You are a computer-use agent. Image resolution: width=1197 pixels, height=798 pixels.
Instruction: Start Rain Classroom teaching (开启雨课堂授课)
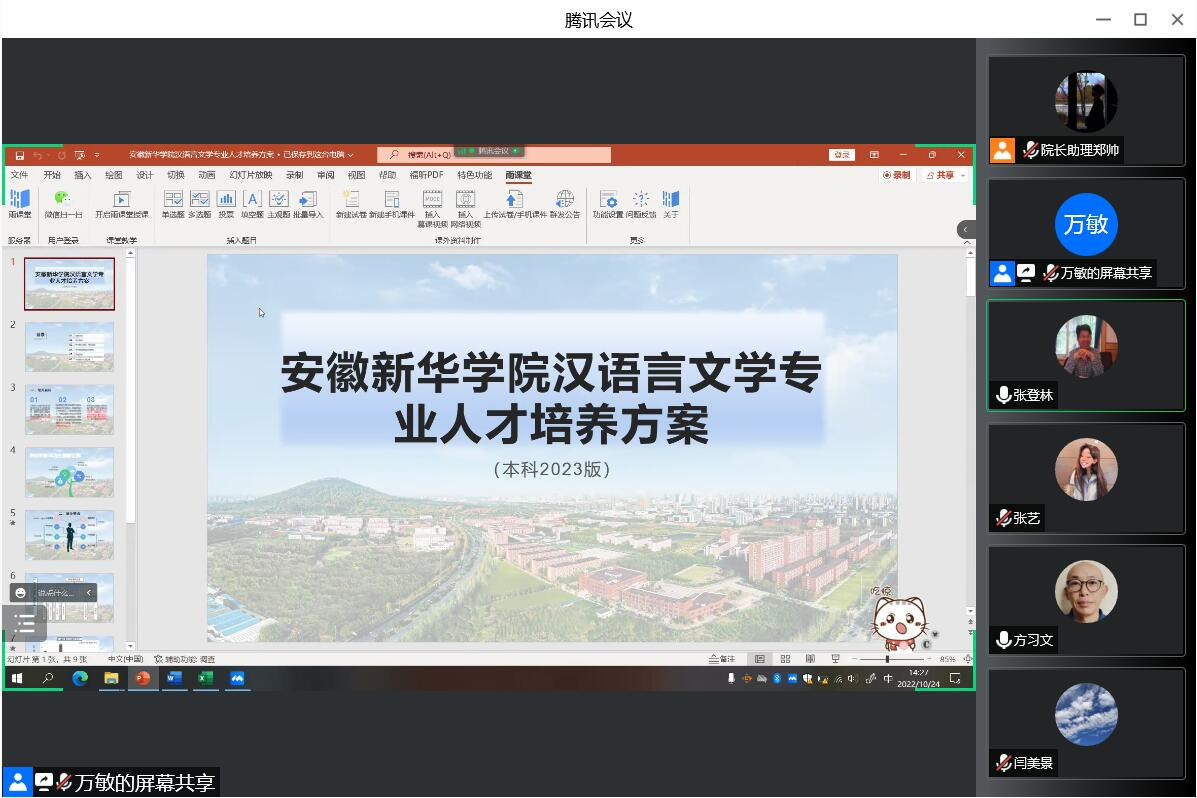coord(122,199)
